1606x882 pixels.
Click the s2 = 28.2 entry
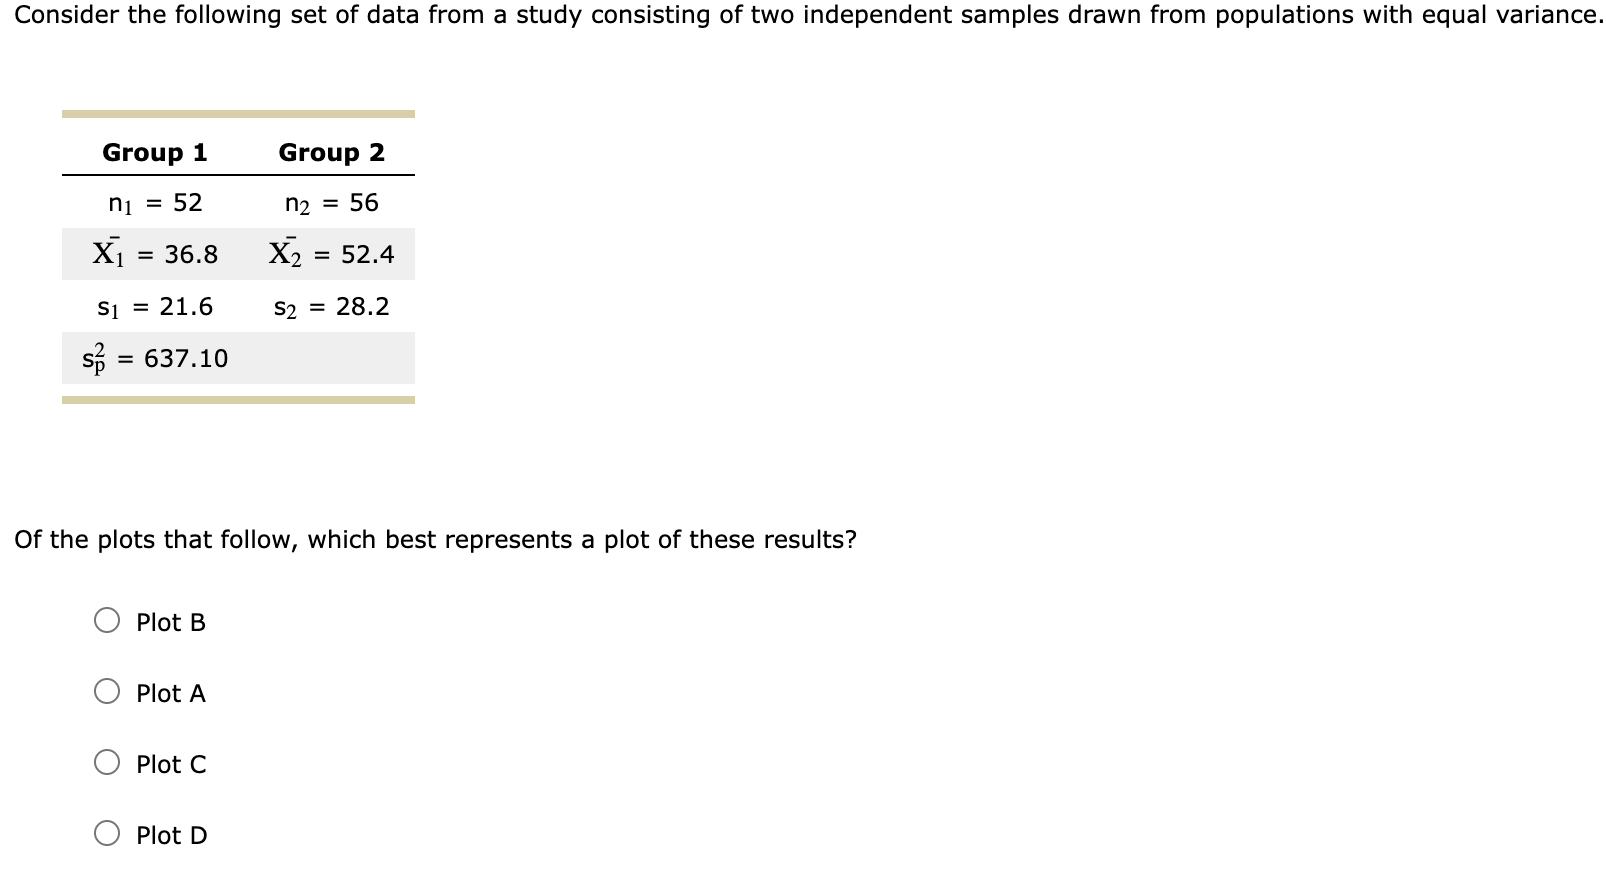330,306
